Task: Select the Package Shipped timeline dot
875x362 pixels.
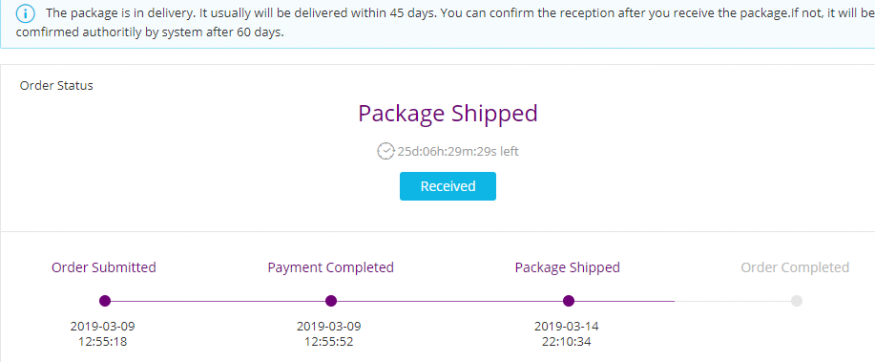Action: (569, 301)
